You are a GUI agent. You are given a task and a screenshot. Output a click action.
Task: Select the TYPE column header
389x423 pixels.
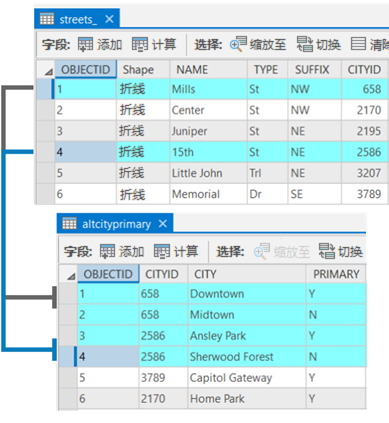(267, 69)
